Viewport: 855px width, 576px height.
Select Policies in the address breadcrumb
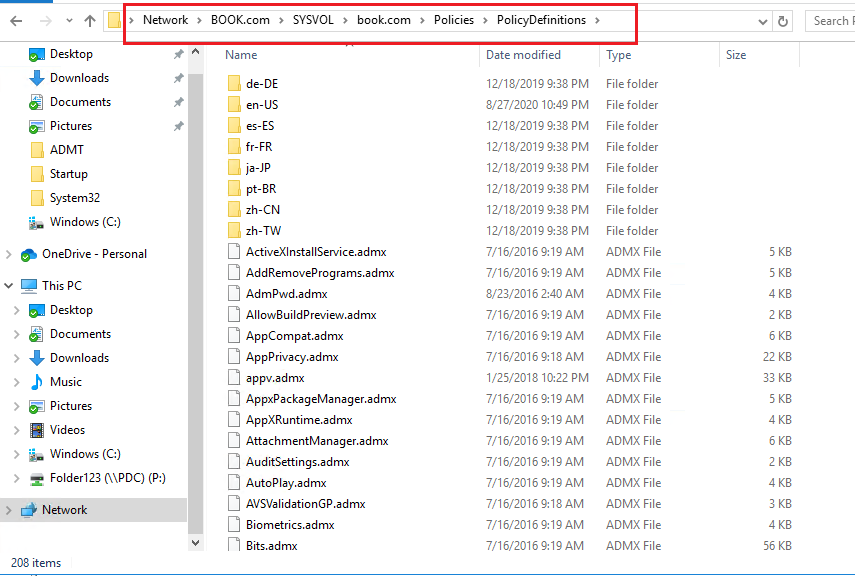tap(454, 20)
